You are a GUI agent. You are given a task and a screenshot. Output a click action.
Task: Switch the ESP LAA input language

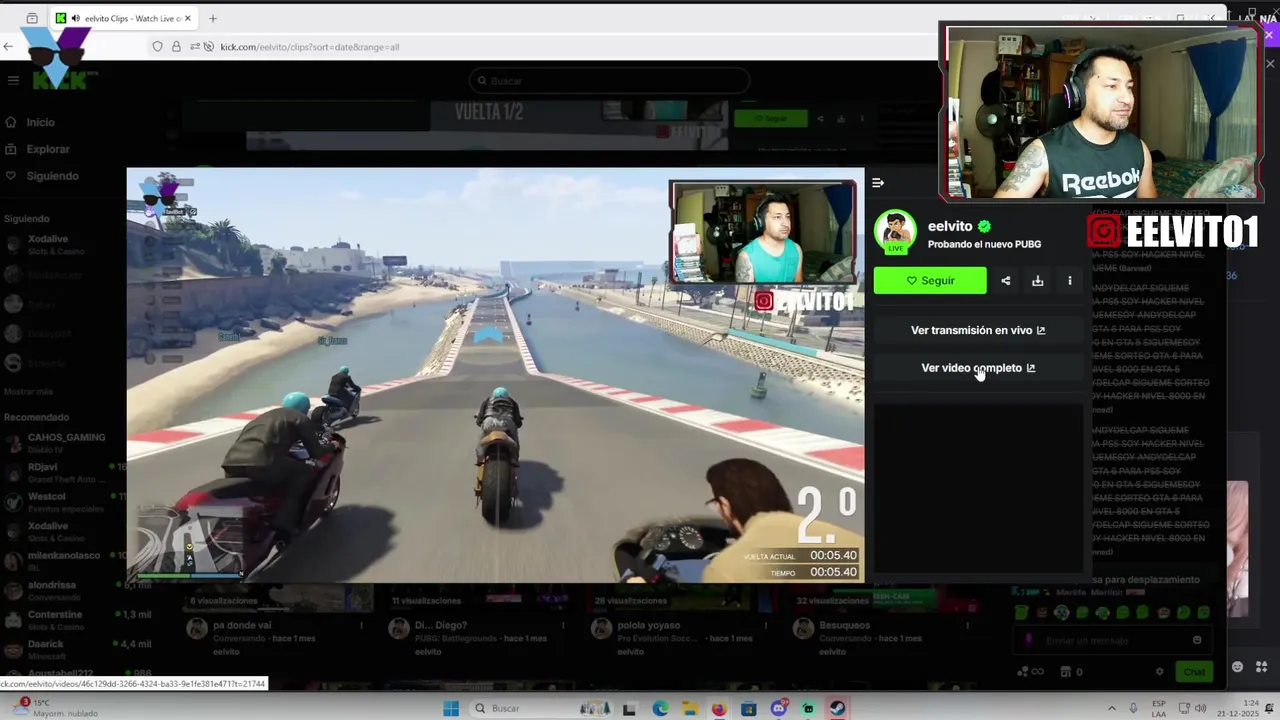point(1159,708)
